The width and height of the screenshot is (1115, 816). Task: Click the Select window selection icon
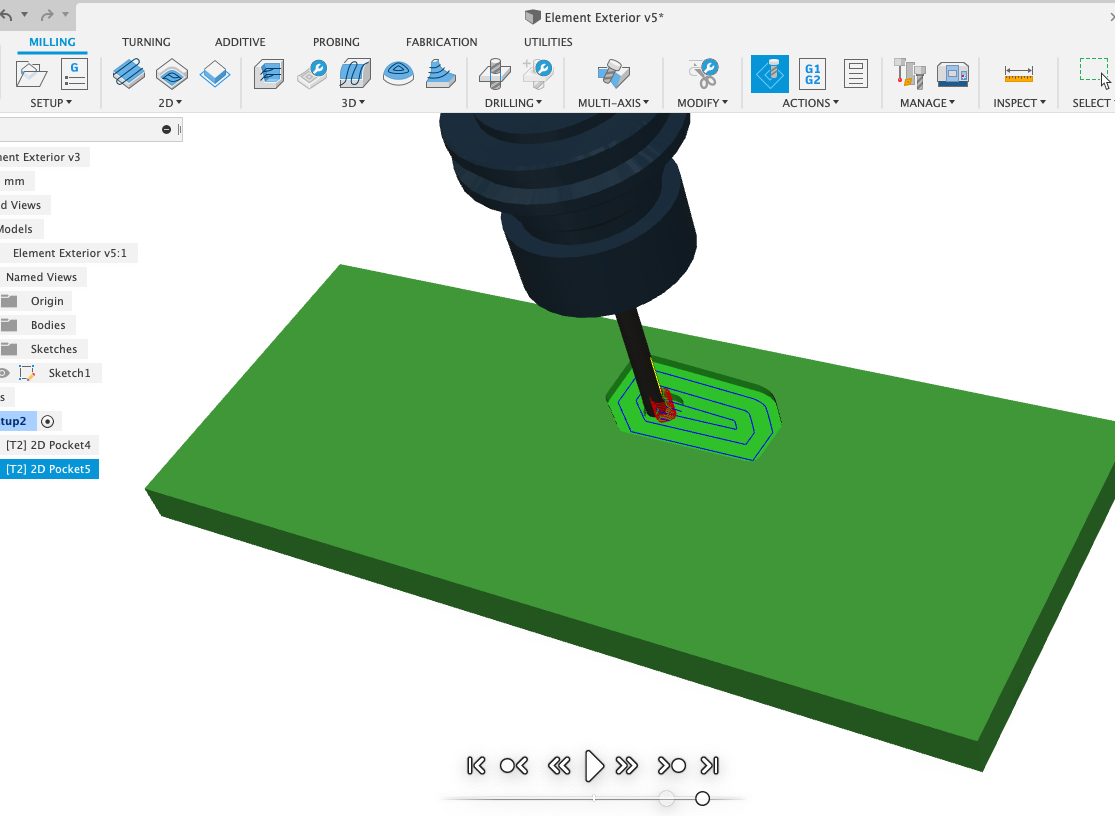[x=1094, y=73]
